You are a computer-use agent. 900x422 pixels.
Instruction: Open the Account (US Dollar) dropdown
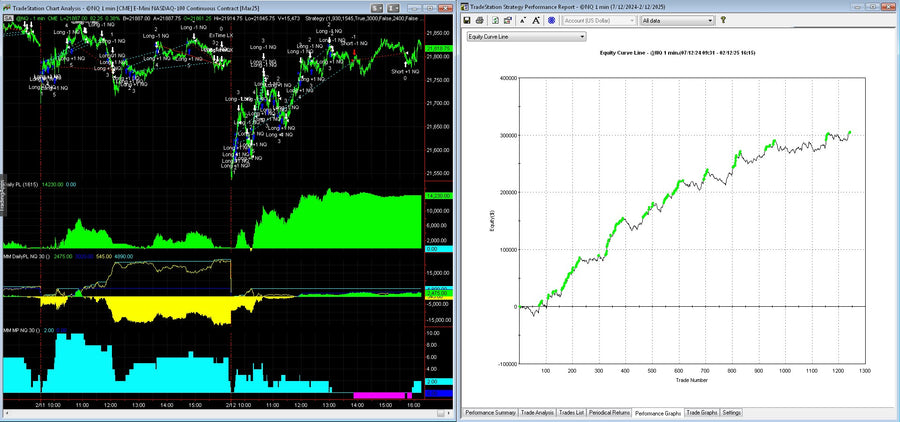[x=599, y=20]
